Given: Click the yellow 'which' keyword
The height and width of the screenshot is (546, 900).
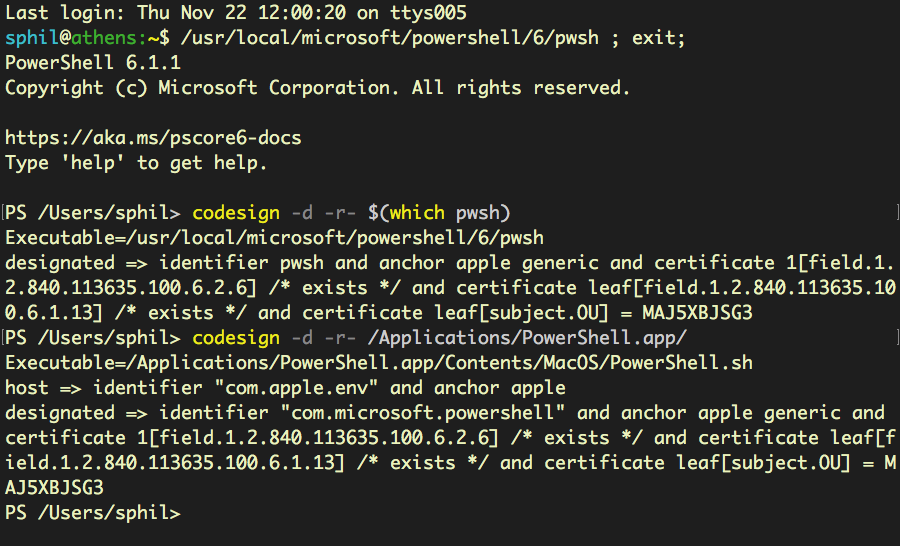Looking at the screenshot, I should 417,213.
